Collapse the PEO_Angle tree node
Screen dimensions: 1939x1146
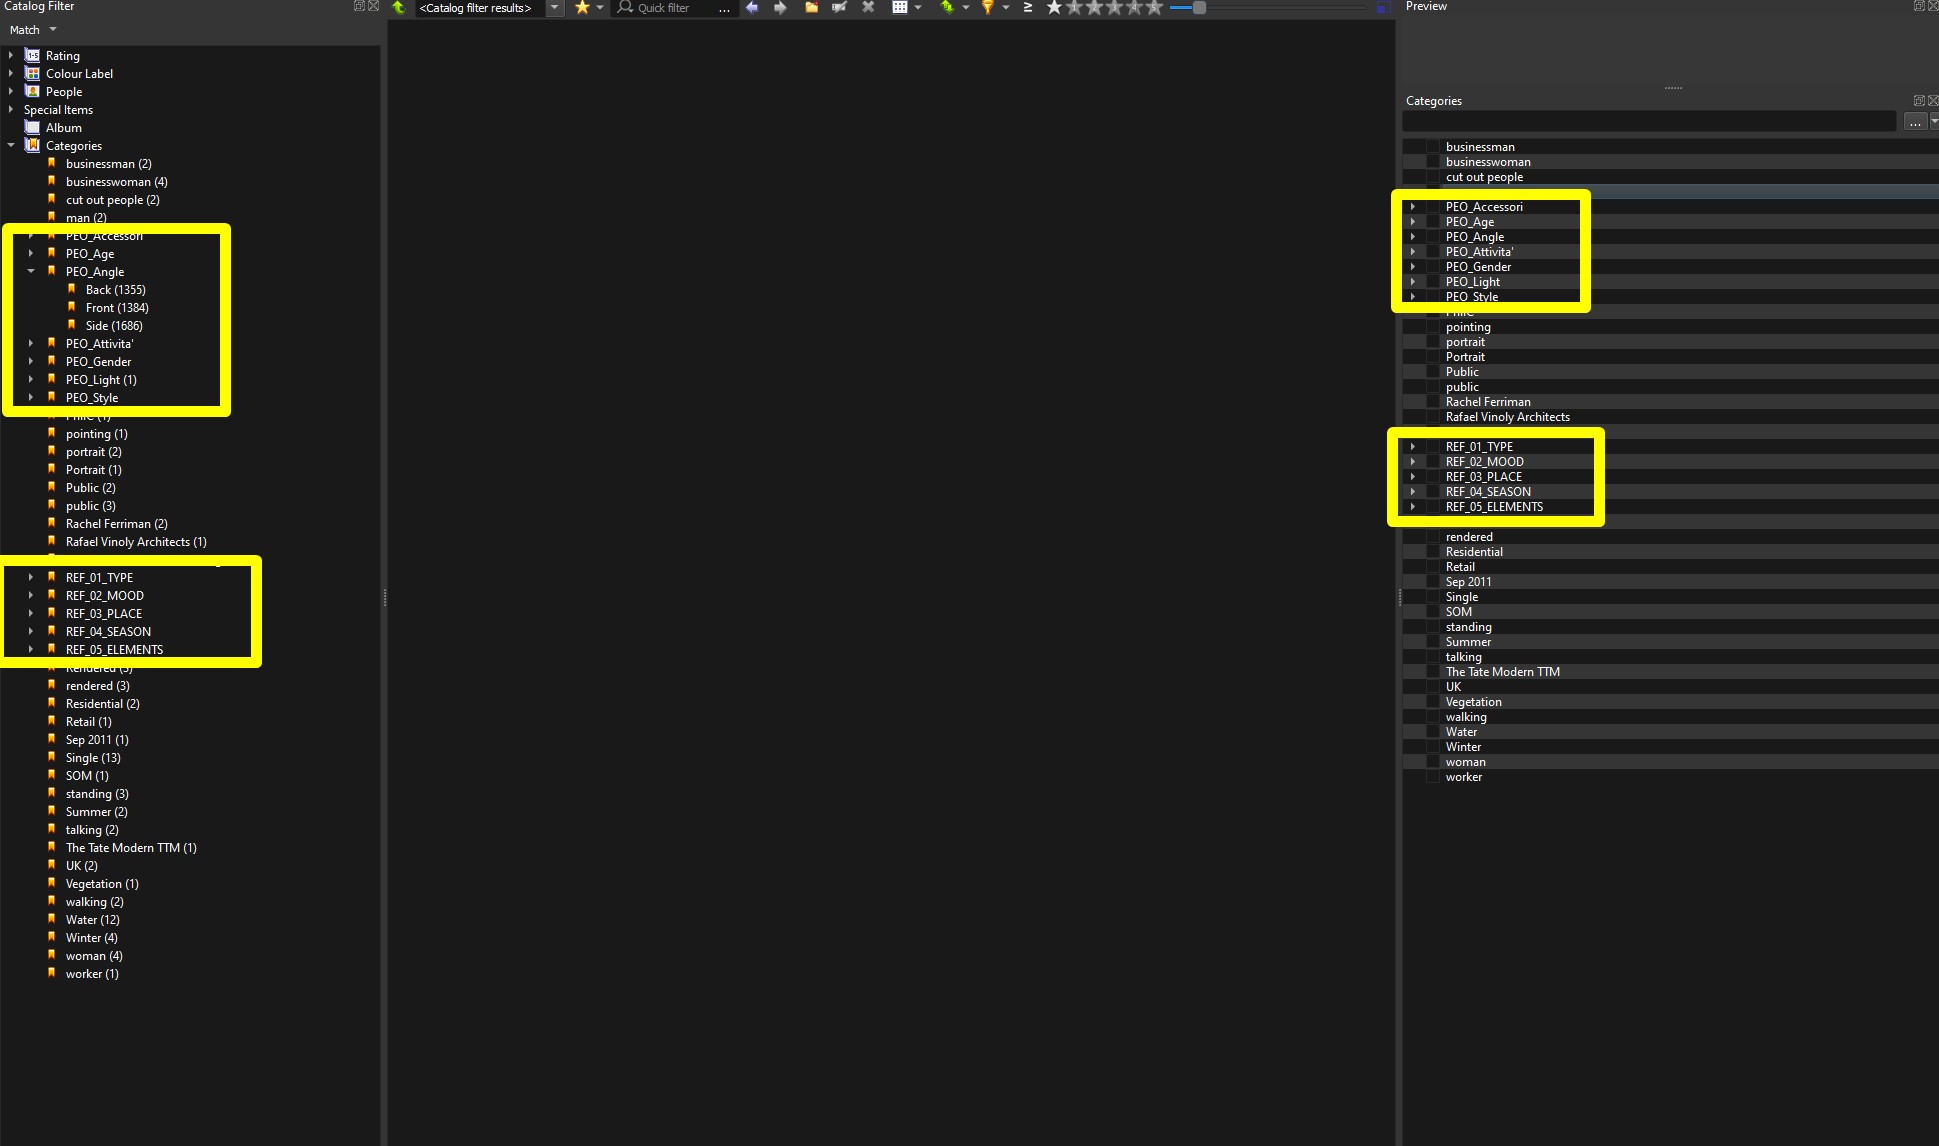pos(31,272)
